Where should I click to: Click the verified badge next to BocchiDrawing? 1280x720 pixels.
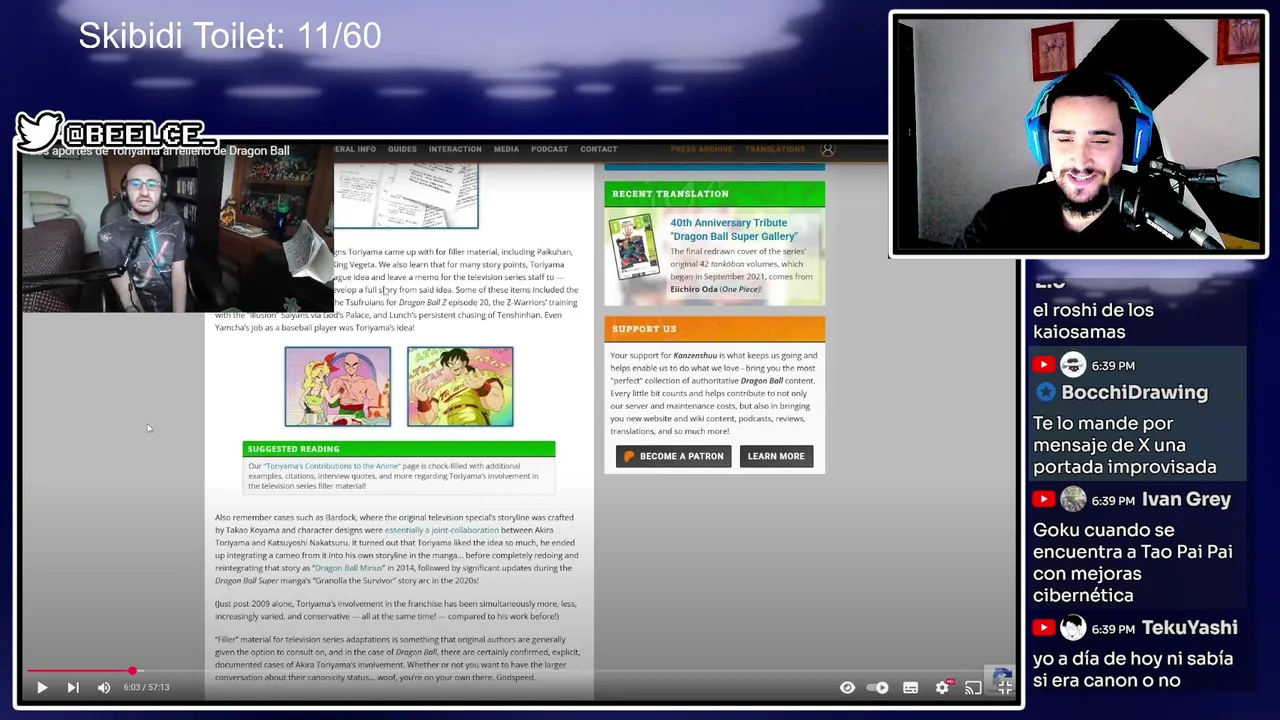click(x=1046, y=392)
